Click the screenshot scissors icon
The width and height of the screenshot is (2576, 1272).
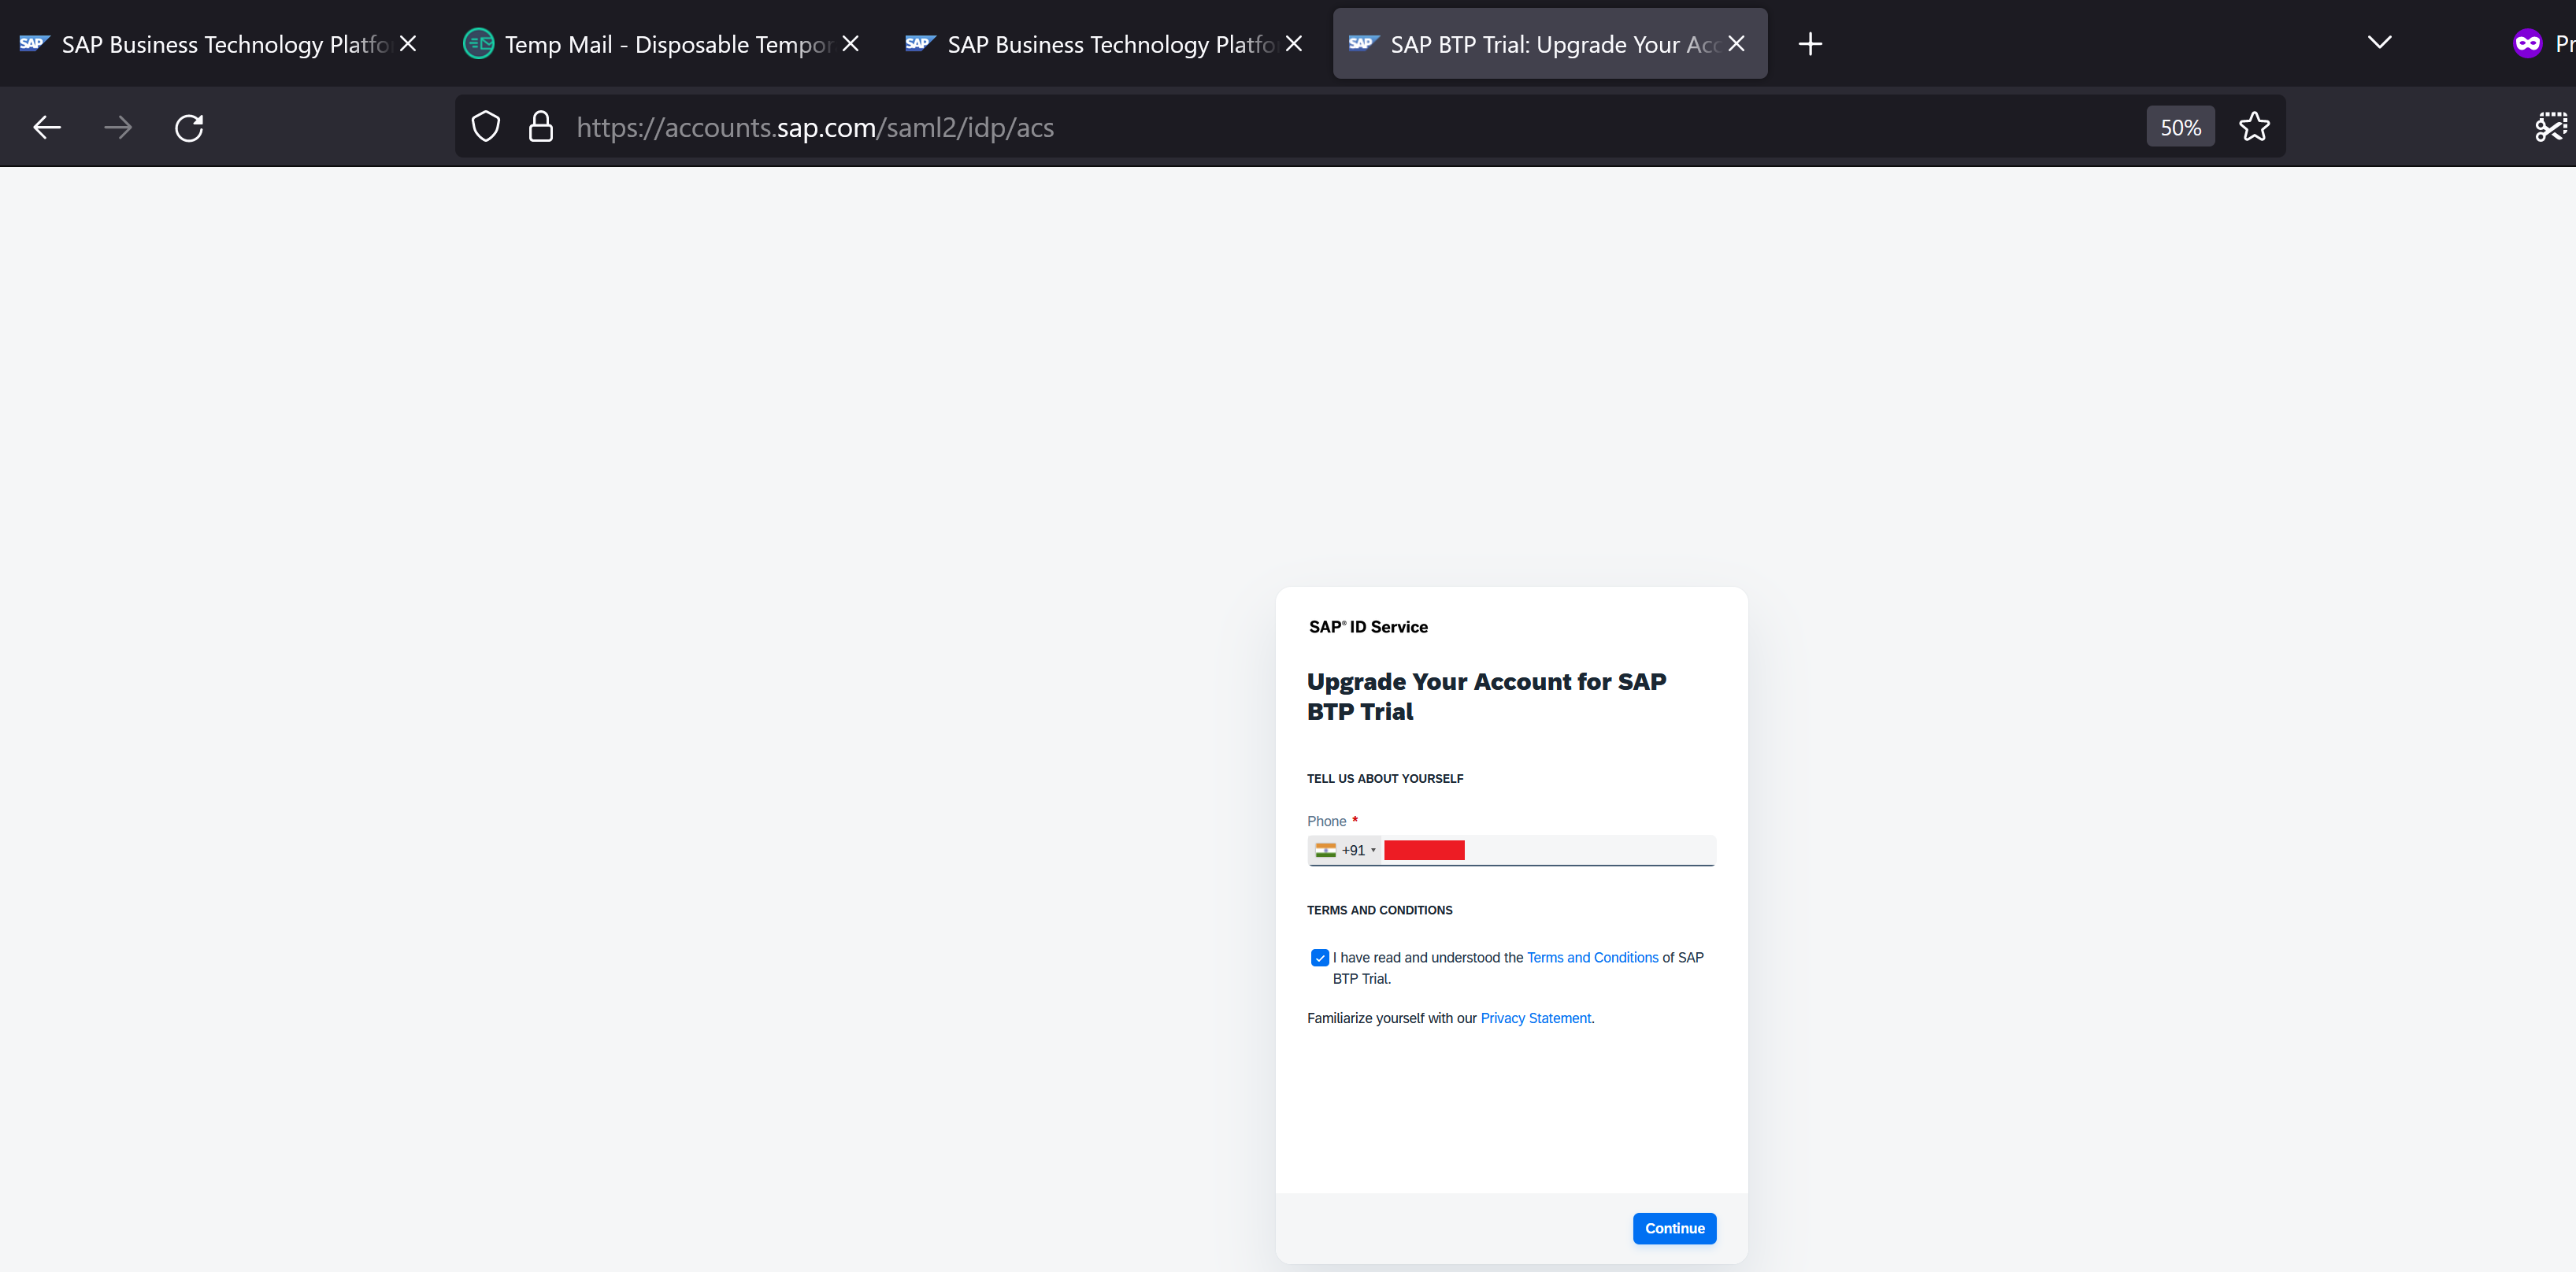pos(2550,127)
